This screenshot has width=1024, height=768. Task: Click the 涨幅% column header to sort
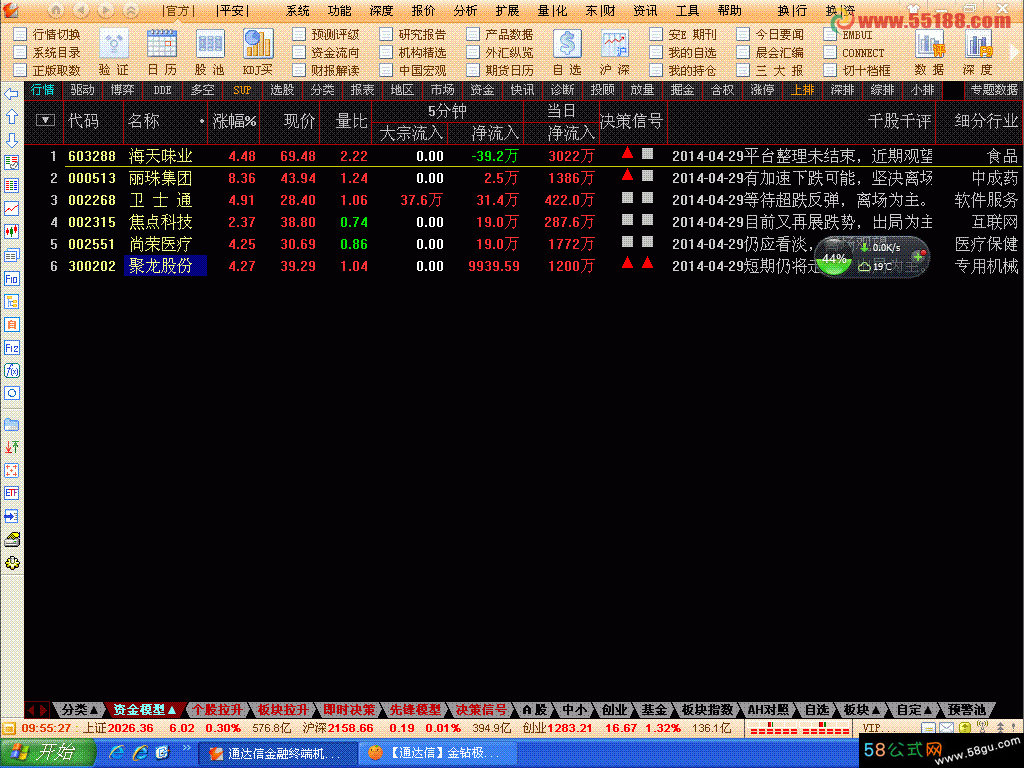(x=234, y=121)
